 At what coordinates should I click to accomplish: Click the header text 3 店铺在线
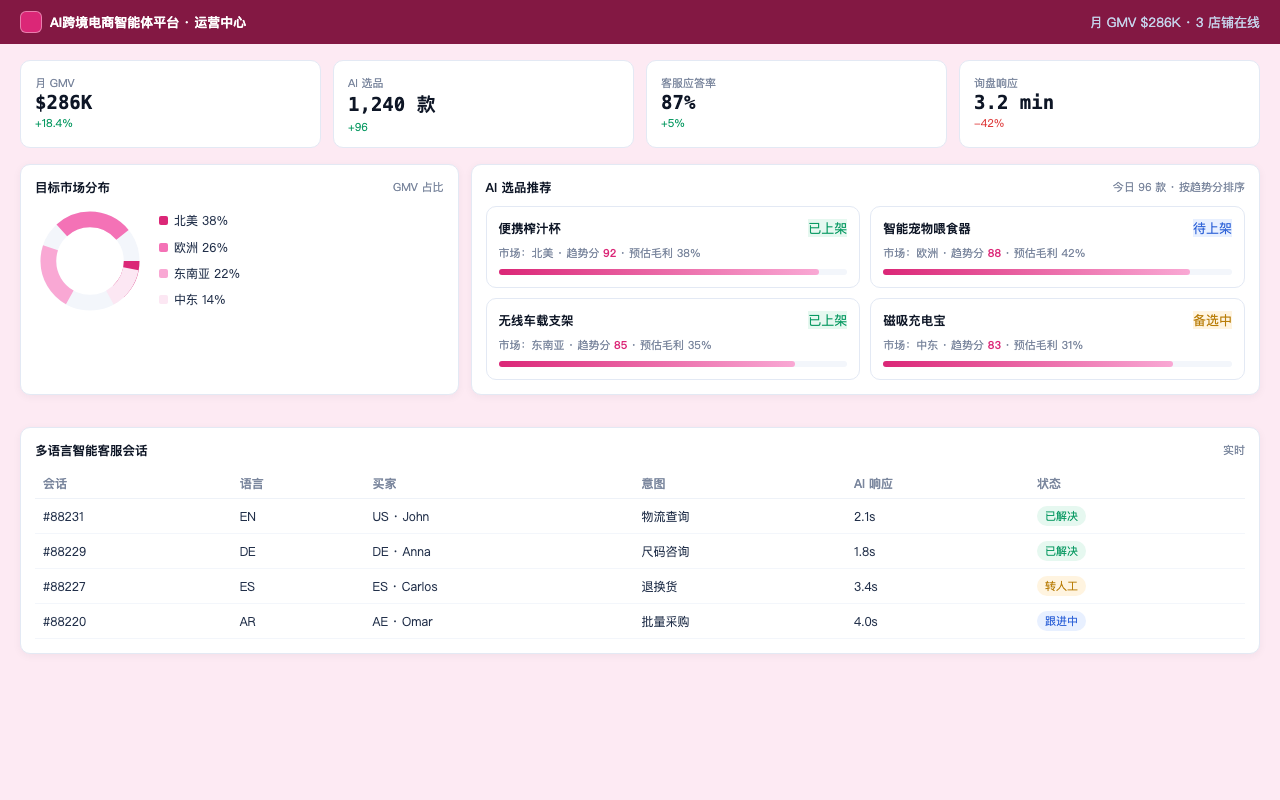pos(1228,22)
